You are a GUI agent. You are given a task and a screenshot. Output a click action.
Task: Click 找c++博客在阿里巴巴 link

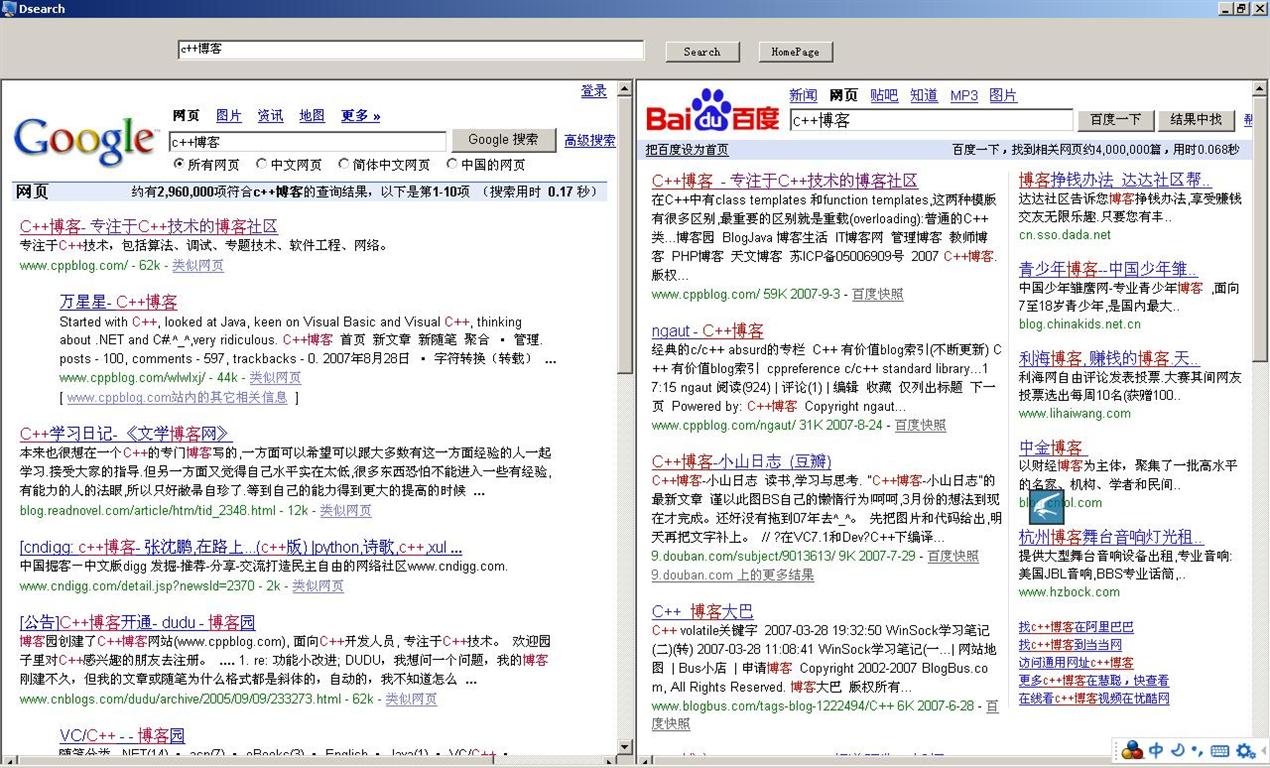point(1076,627)
